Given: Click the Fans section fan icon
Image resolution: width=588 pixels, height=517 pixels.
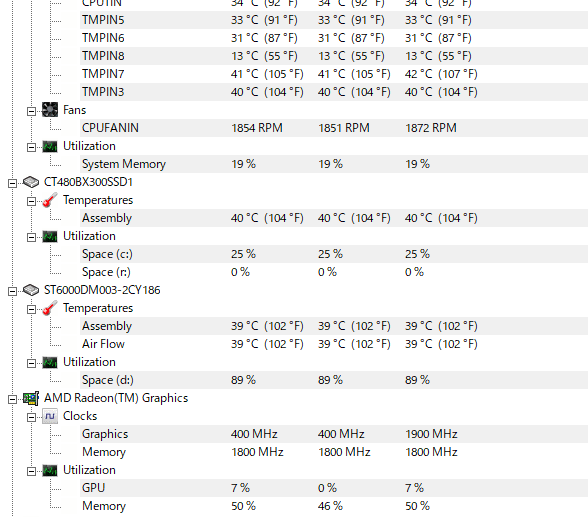Looking at the screenshot, I should click(x=50, y=110).
